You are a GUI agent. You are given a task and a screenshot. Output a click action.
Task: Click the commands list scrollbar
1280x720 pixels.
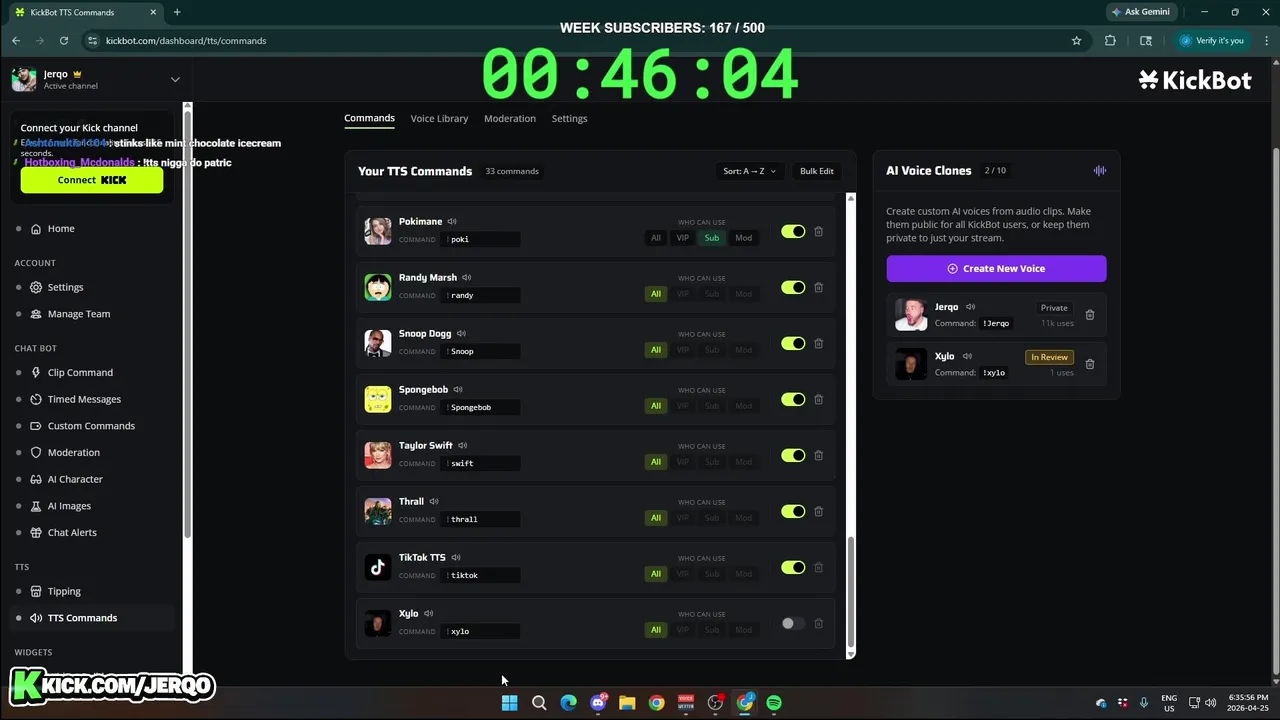click(851, 592)
